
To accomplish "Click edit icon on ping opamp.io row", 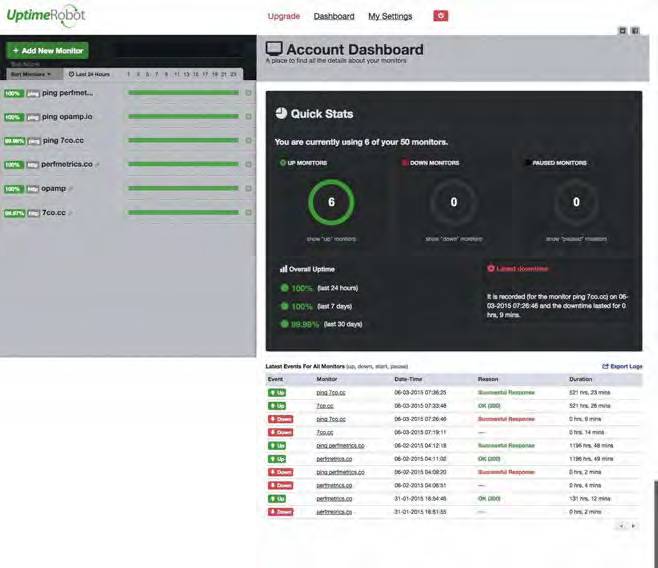I will 248,117.
